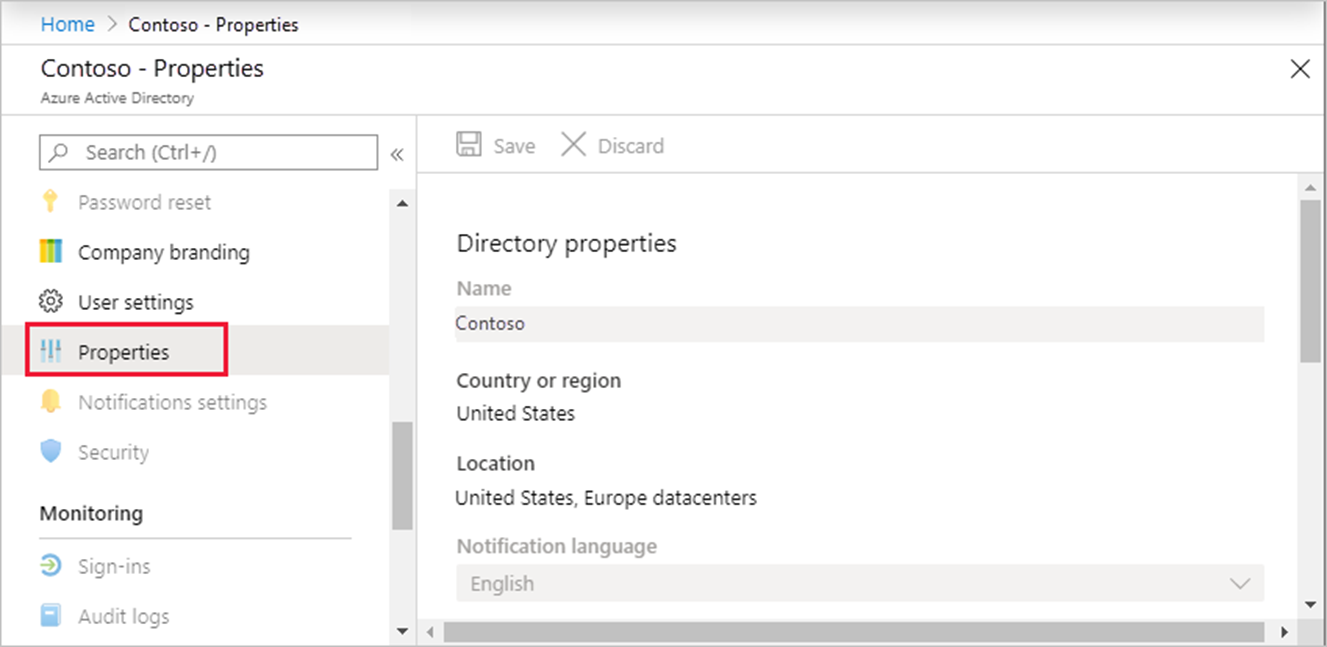Image resolution: width=1327 pixels, height=647 pixels.
Task: Click the Notification language label
Action: (557, 546)
